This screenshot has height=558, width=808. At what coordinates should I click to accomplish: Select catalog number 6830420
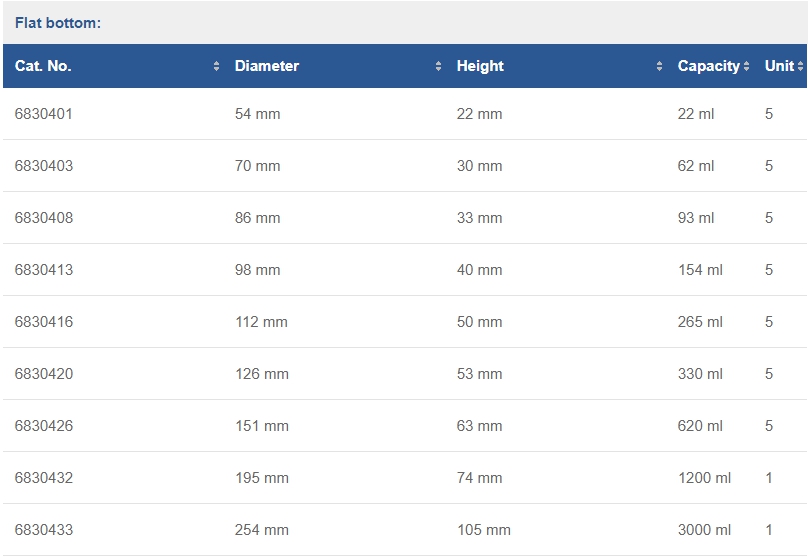click(44, 374)
